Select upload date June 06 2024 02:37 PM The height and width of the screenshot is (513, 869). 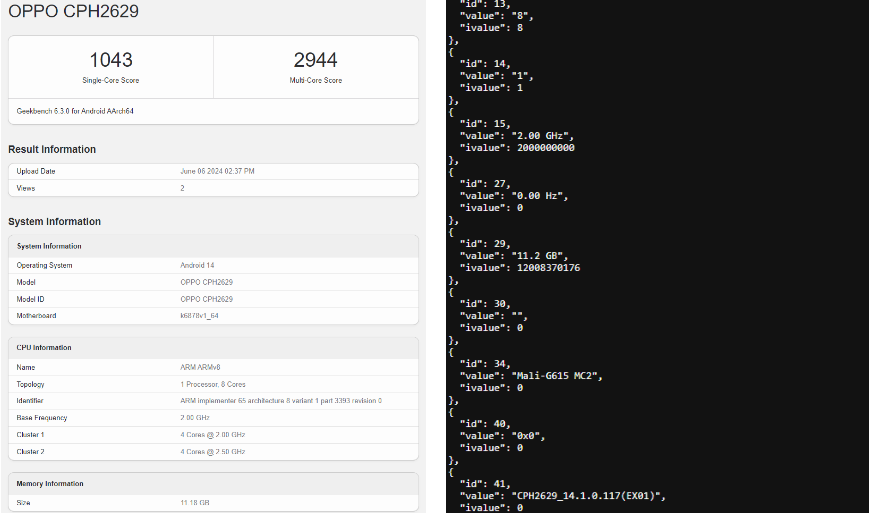217,171
